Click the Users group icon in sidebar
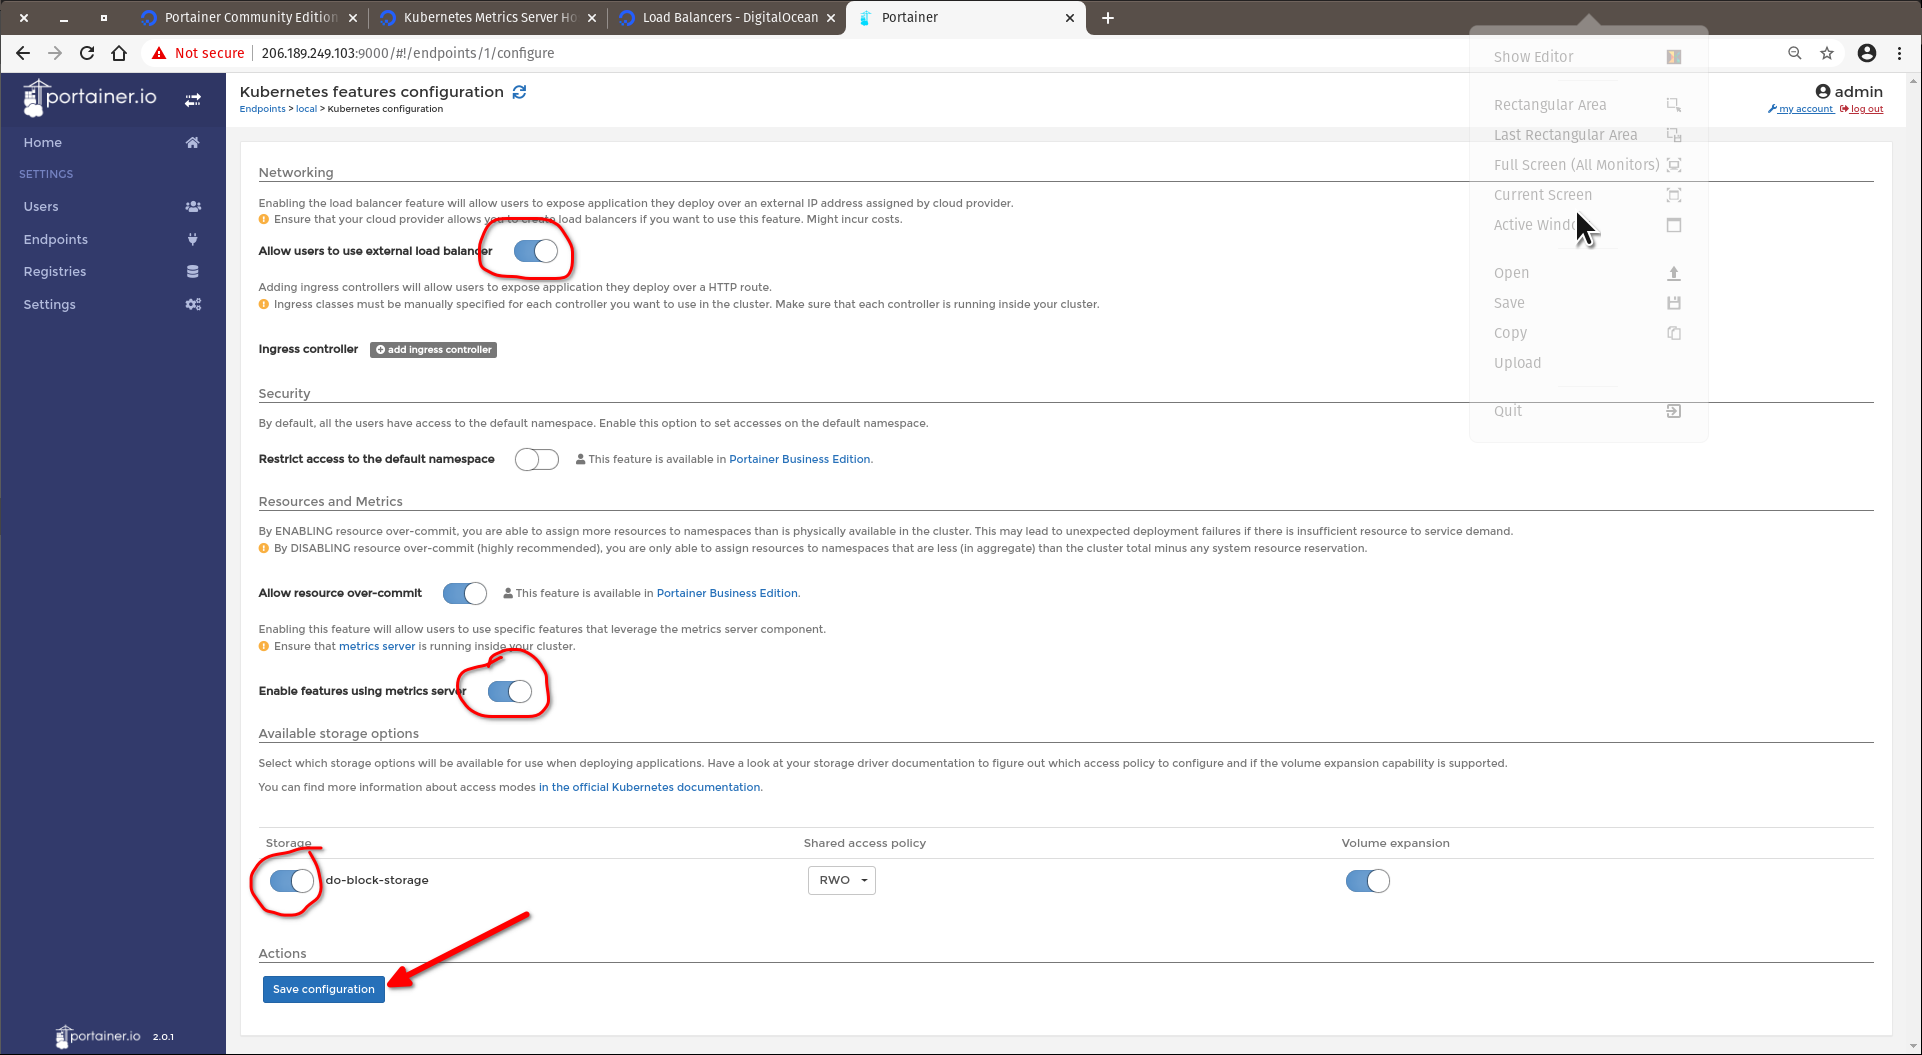The height and width of the screenshot is (1055, 1922). (x=193, y=206)
